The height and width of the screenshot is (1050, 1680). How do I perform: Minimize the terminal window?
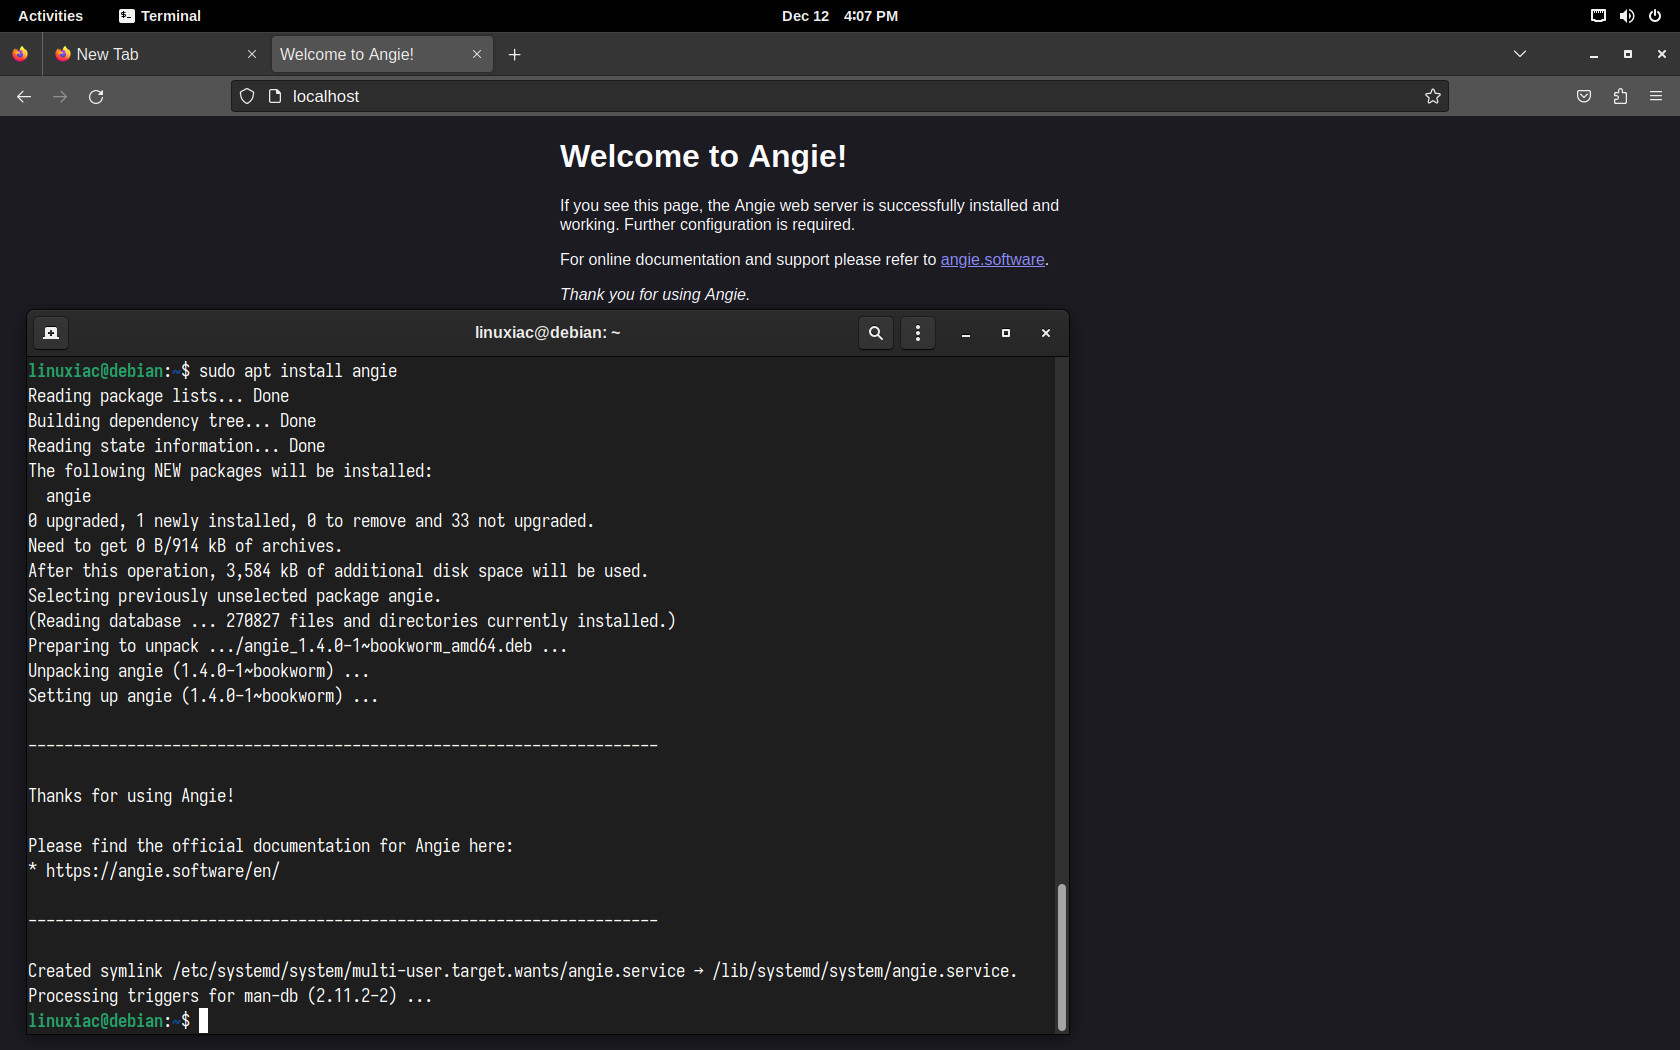tap(966, 333)
